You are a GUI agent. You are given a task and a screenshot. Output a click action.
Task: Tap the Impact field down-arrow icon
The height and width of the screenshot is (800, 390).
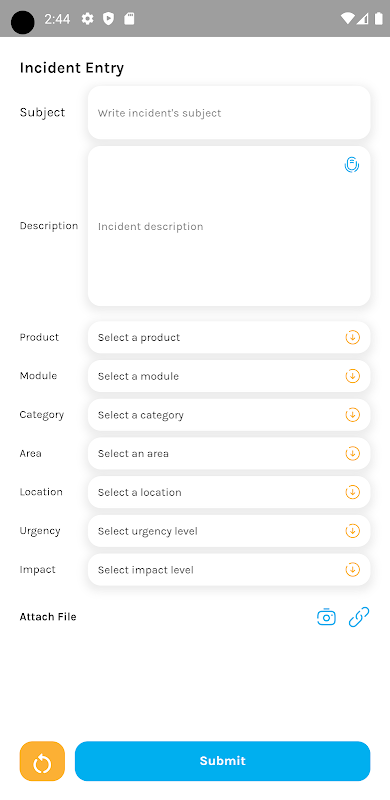tap(353, 569)
